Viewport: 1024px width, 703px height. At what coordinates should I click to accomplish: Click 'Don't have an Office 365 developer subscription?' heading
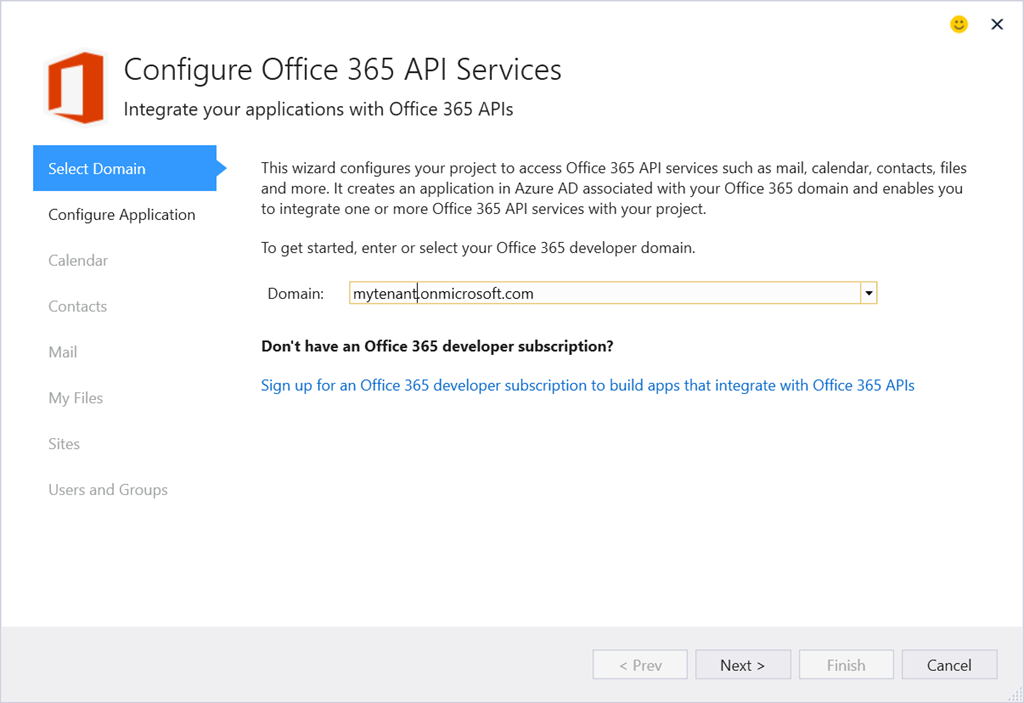click(437, 346)
